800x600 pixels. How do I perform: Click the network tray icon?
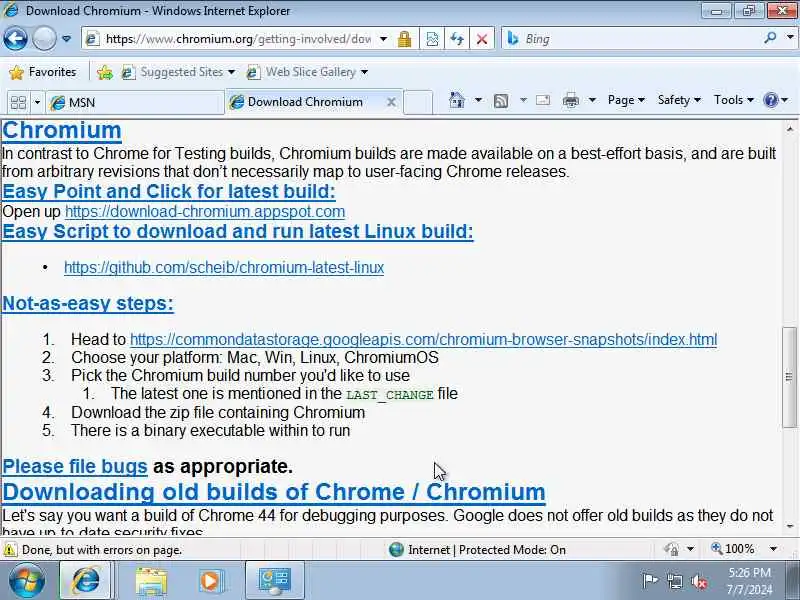click(x=675, y=581)
